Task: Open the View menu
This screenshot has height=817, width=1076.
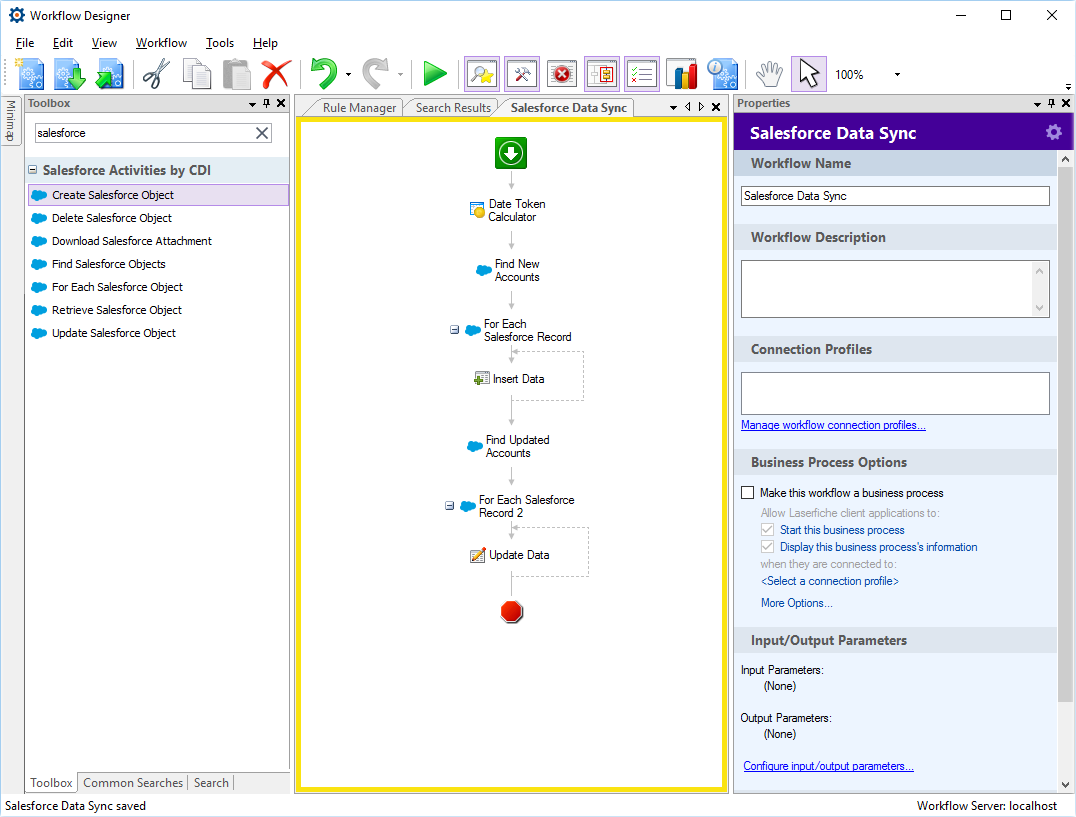Action: (104, 43)
